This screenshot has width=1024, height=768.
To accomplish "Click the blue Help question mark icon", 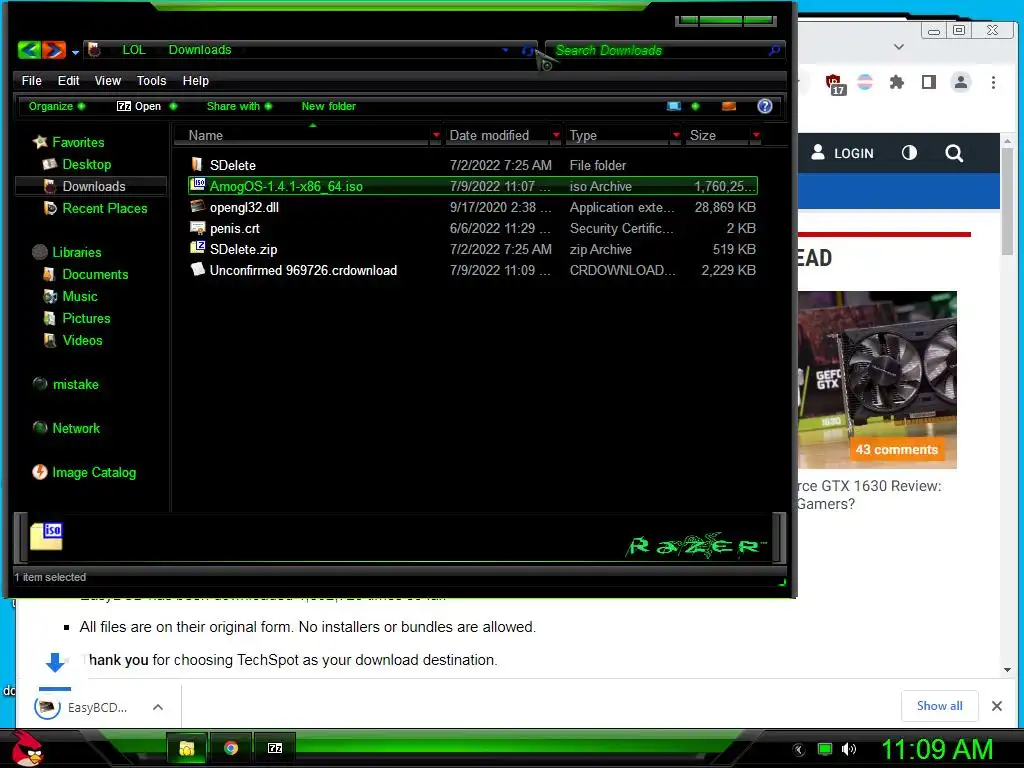I will coord(765,106).
